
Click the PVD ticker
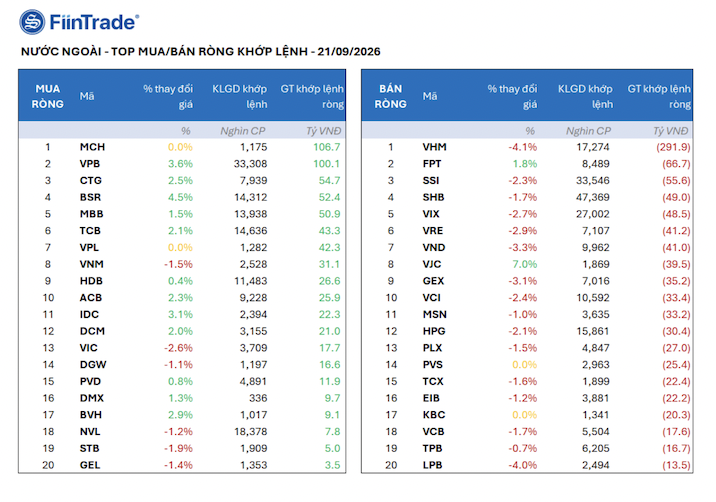point(90,381)
